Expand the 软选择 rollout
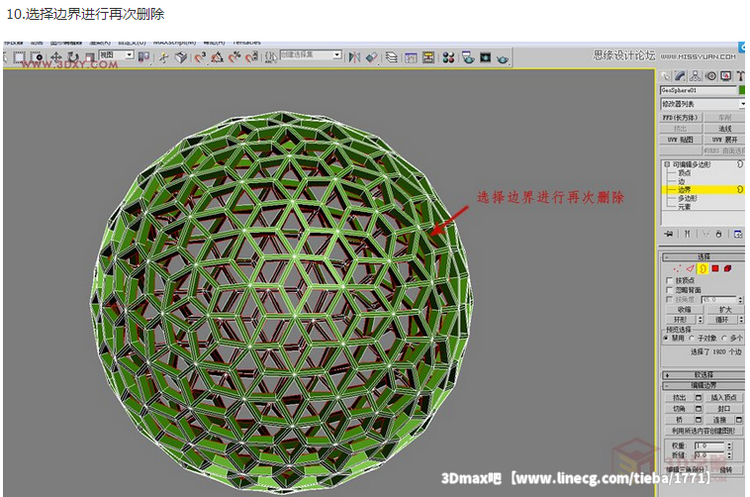Image resolution: width=750 pixels, height=497 pixels. (x=703, y=375)
